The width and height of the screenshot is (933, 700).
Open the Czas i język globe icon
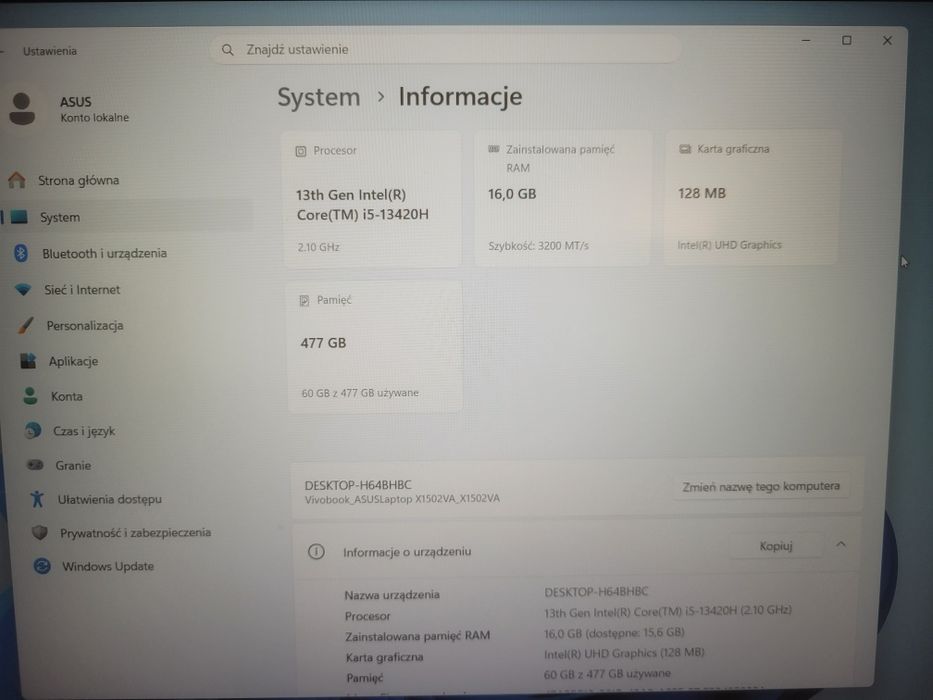click(33, 430)
